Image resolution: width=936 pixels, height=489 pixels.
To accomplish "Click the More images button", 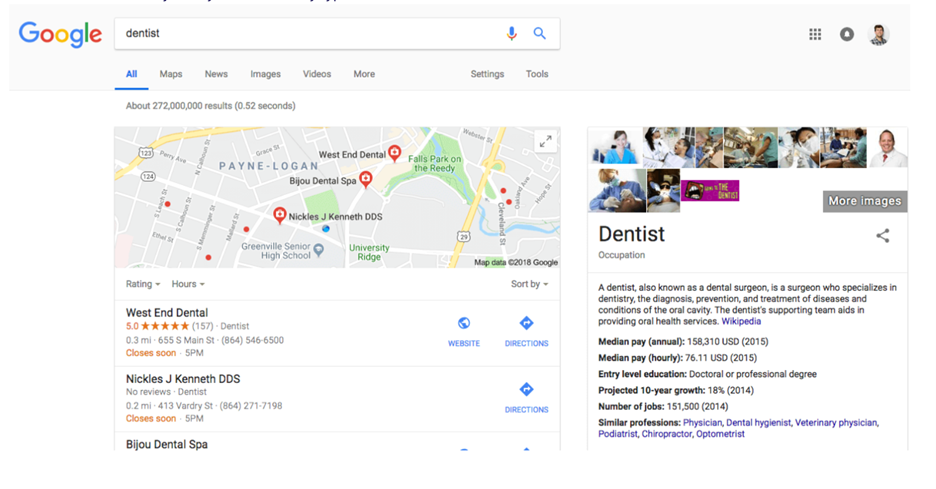I will pos(865,201).
